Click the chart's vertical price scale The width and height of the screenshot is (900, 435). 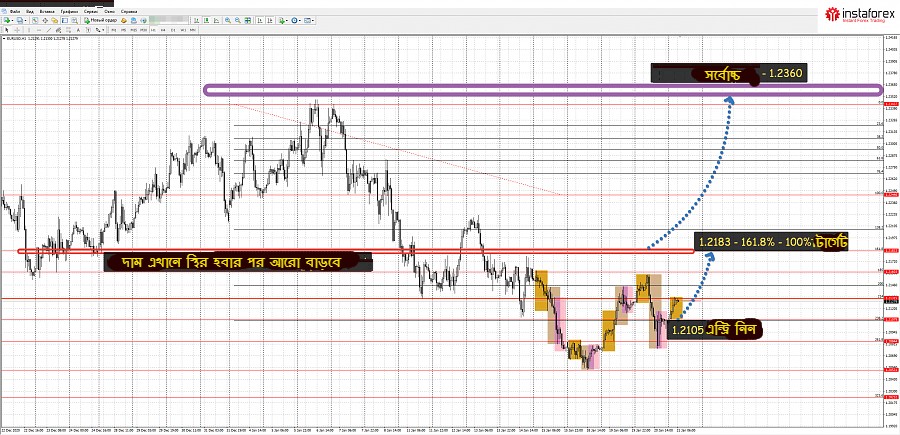891,230
